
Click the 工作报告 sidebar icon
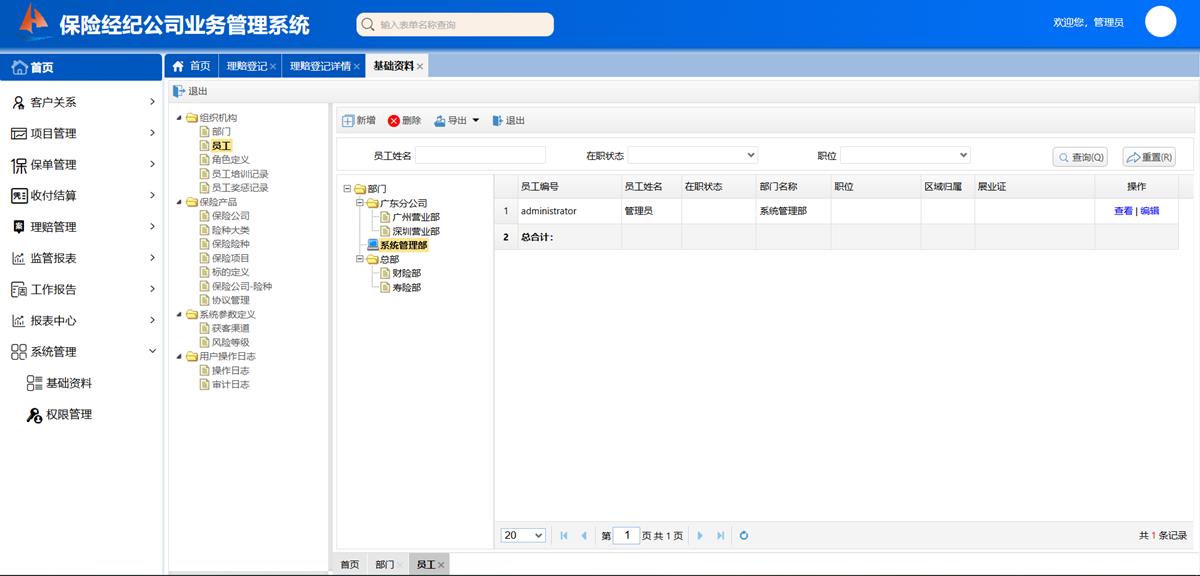point(18,289)
